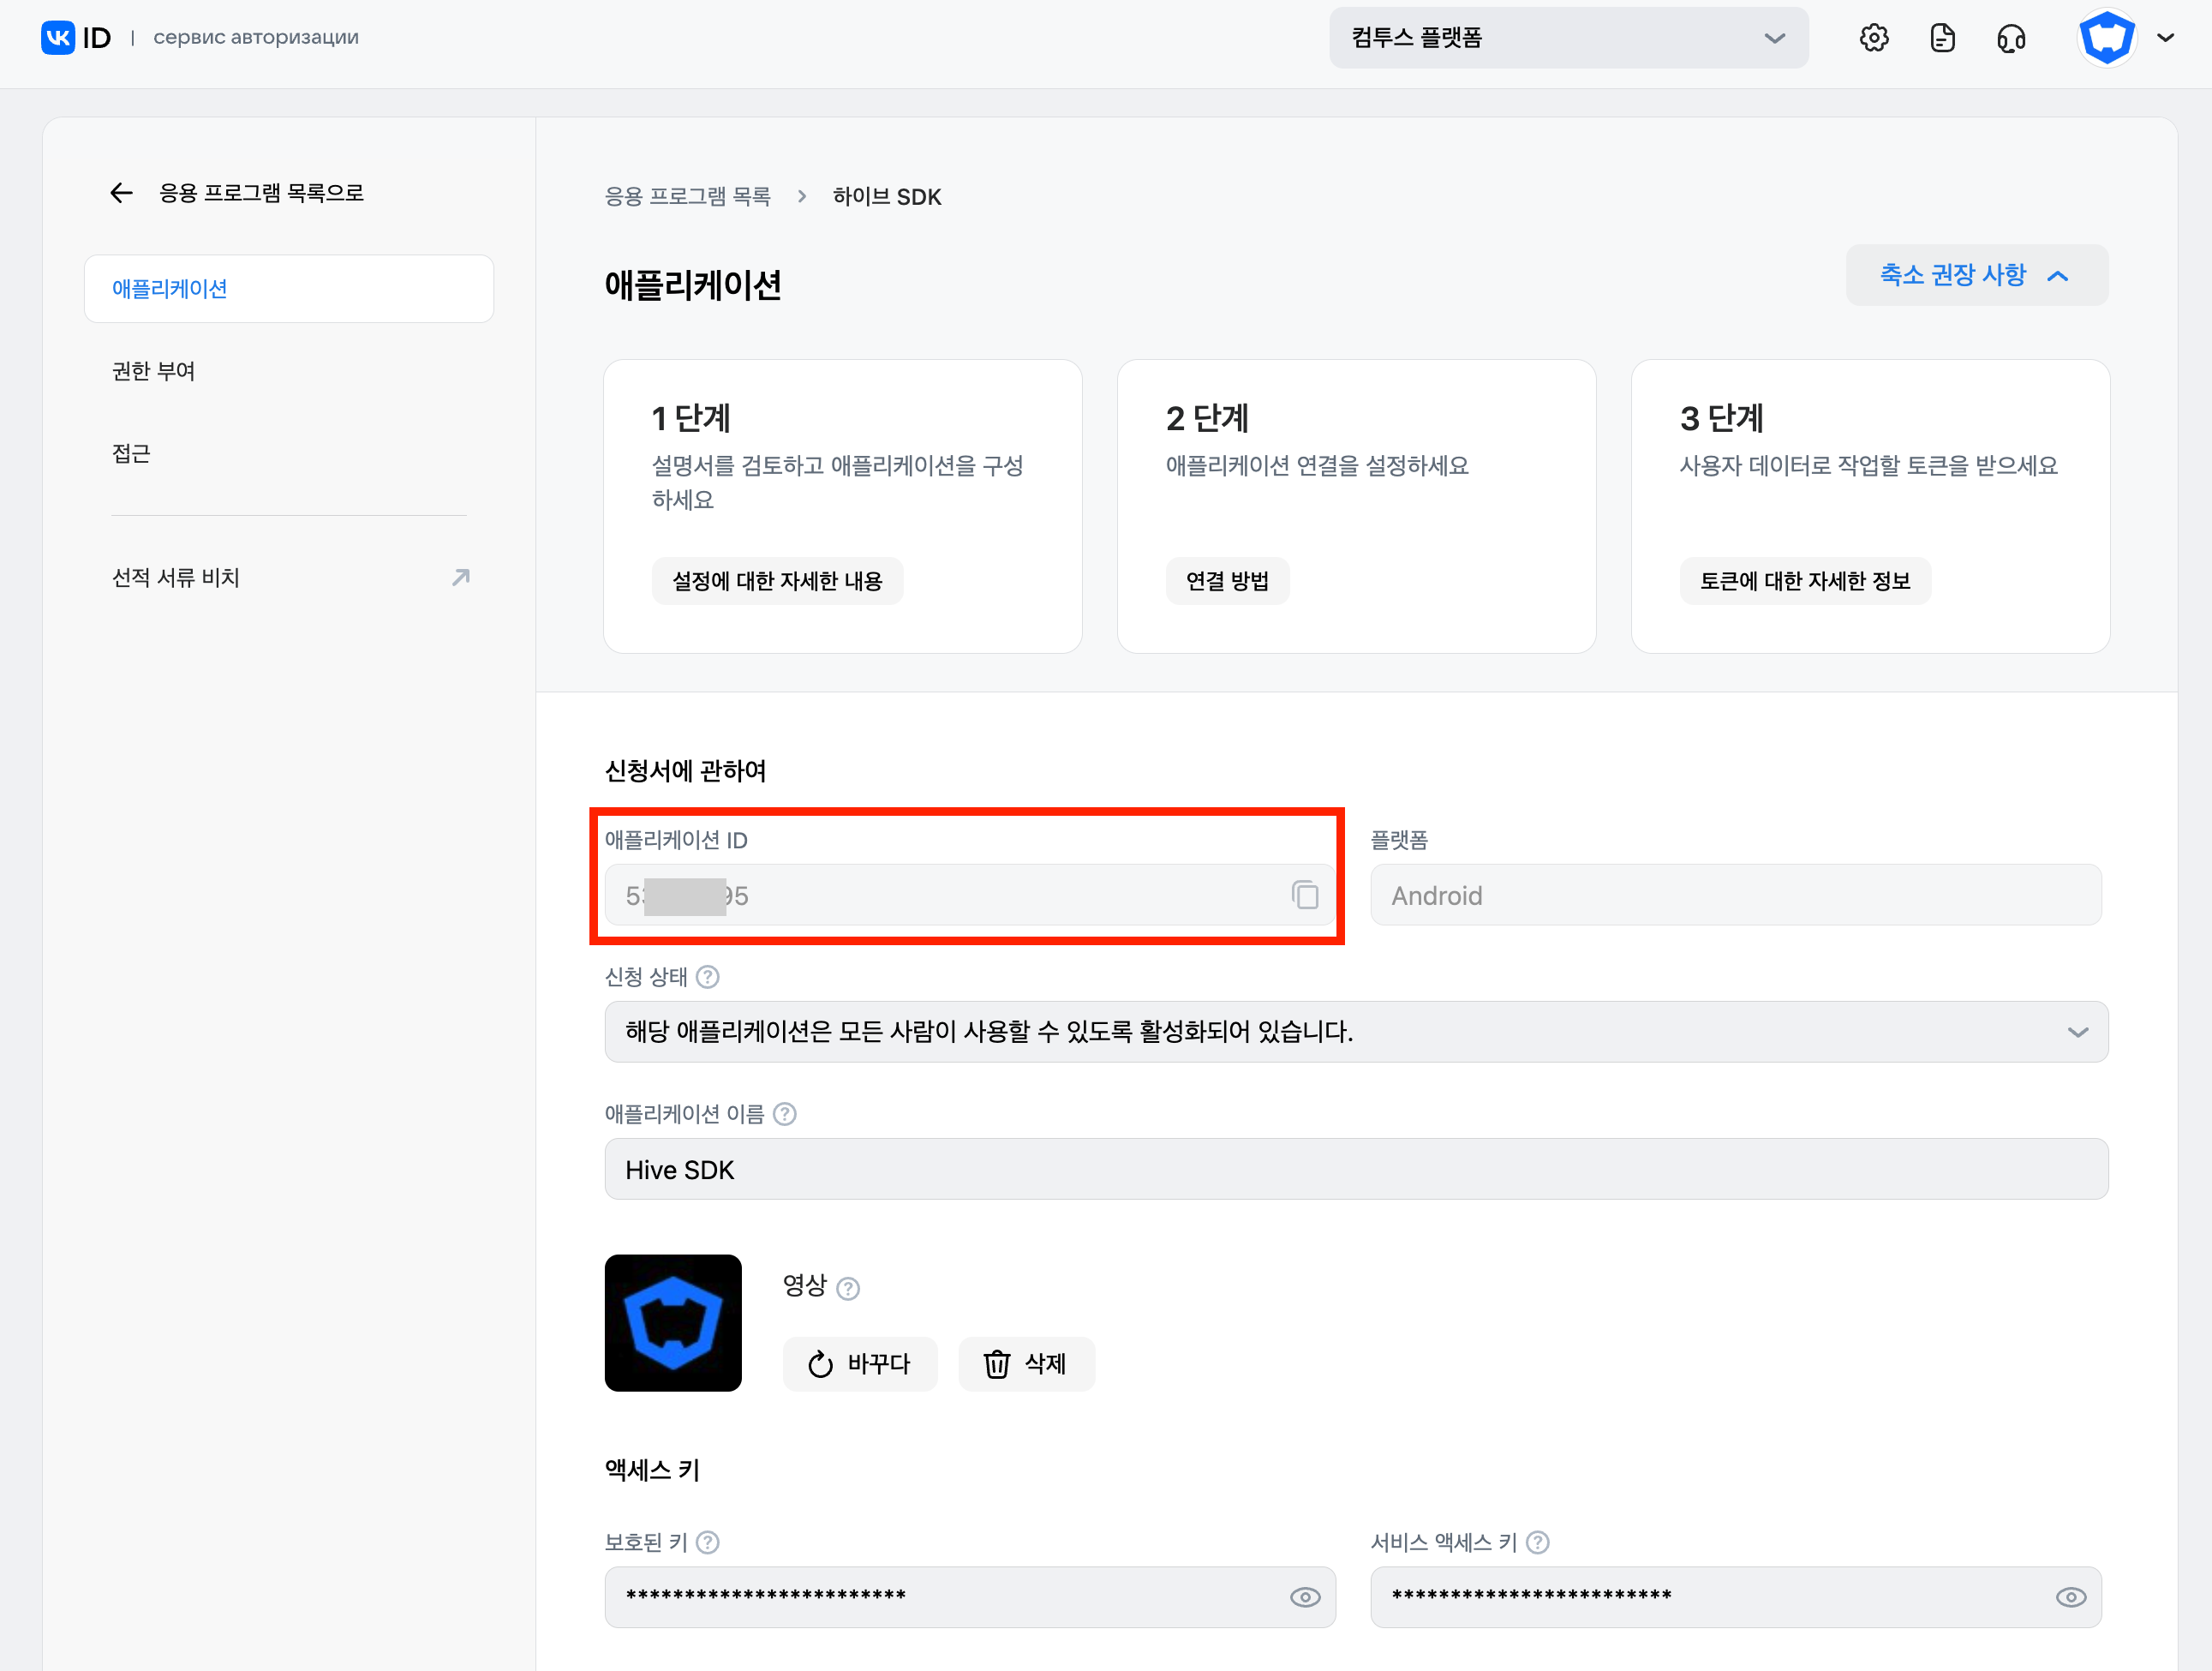The height and width of the screenshot is (1671, 2212).
Task: Open the documentation file icon in header
Action: tap(1942, 38)
